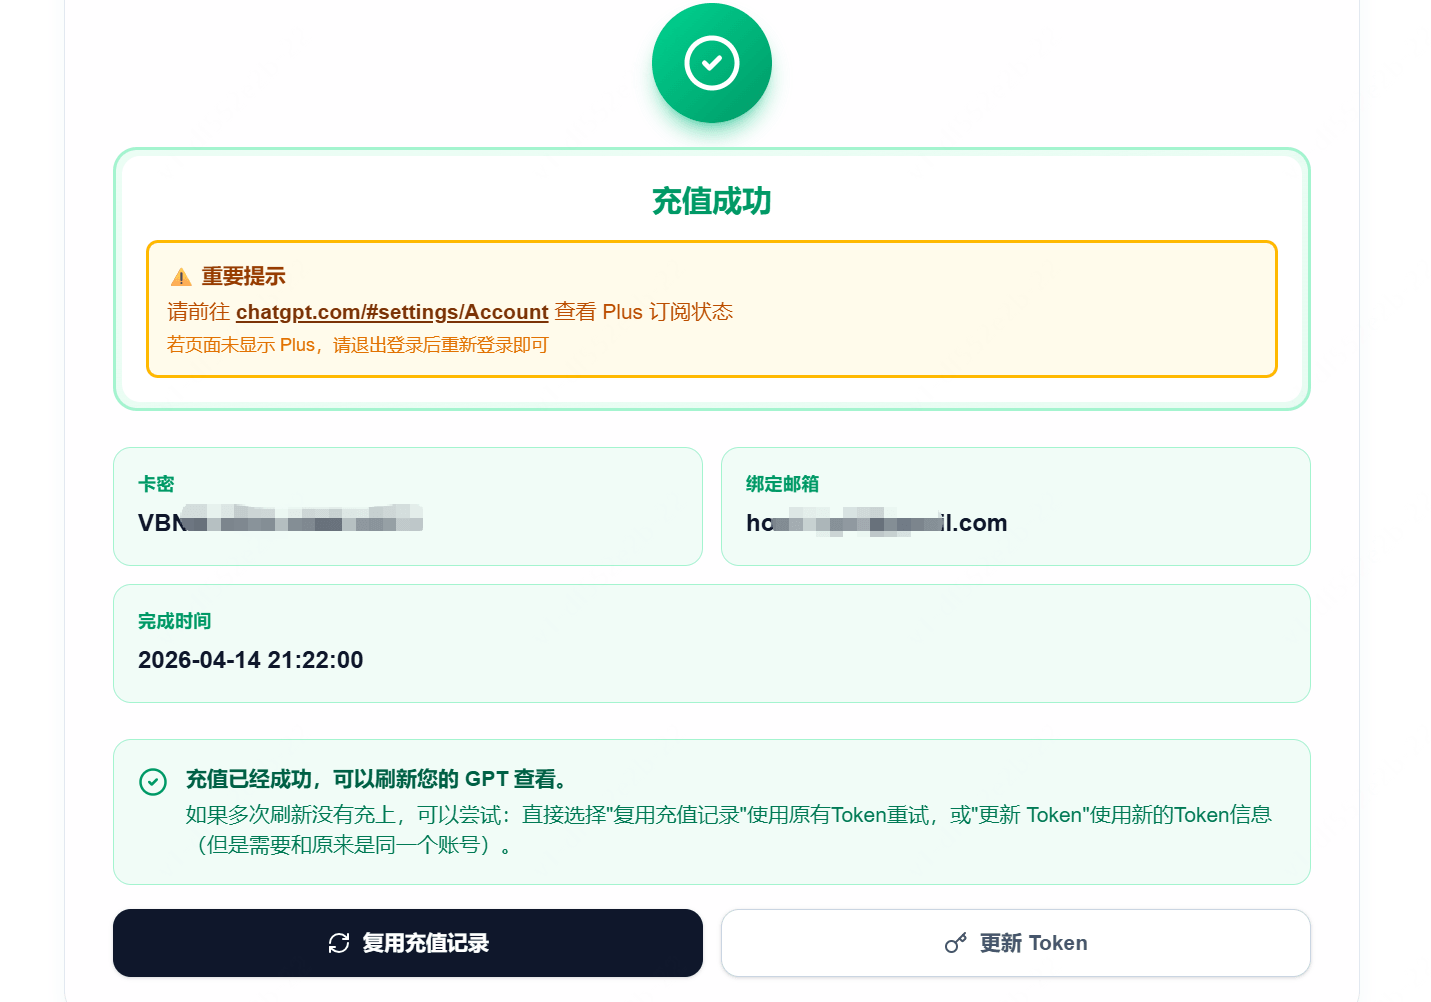The height and width of the screenshot is (1002, 1431).
Task: Select the timestamp 2026-04-14 21:22:00
Action: pos(250,660)
